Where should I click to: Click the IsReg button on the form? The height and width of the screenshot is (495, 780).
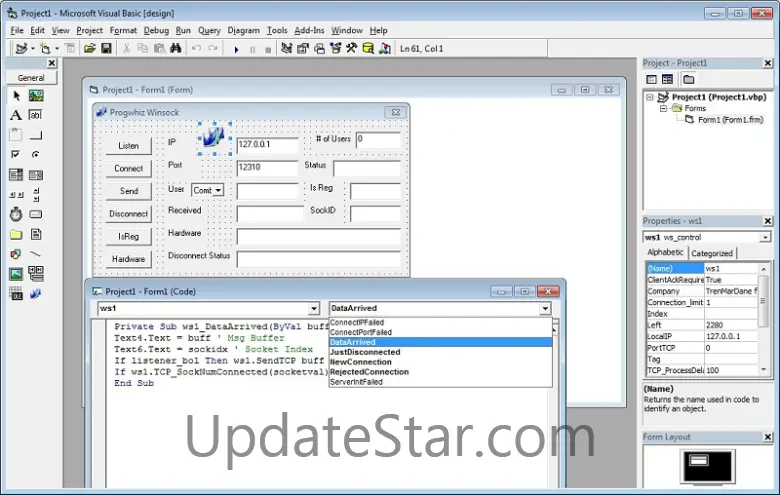[x=128, y=236]
